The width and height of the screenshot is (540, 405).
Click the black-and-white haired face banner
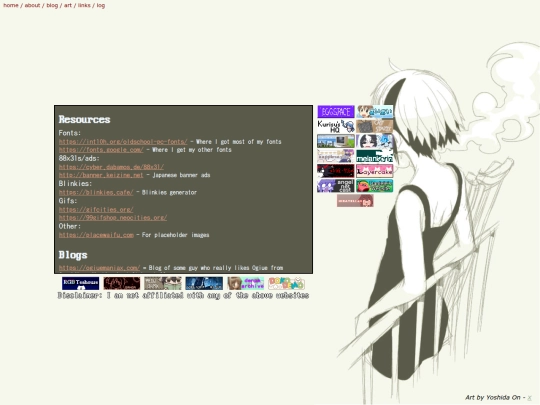pyautogui.click(x=375, y=141)
